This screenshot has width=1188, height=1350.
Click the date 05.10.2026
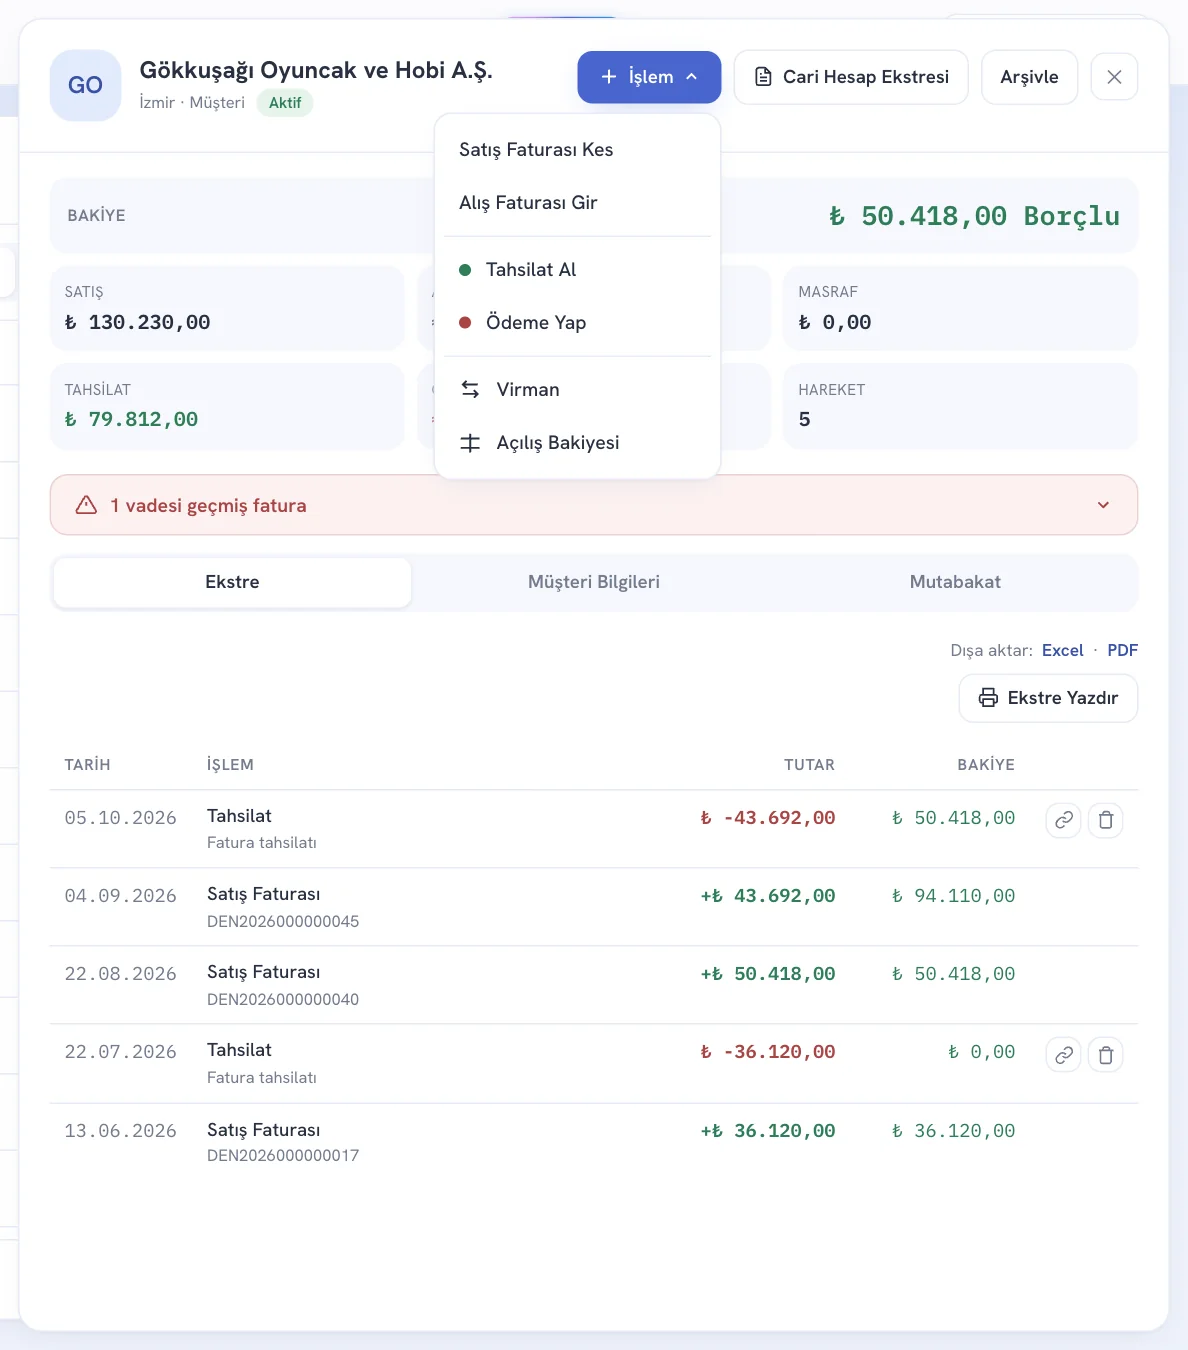[x=120, y=818]
